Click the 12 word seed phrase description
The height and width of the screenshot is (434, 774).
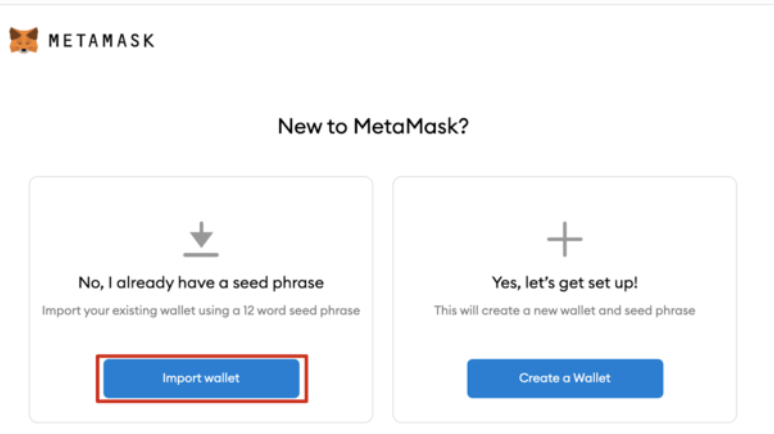click(201, 310)
